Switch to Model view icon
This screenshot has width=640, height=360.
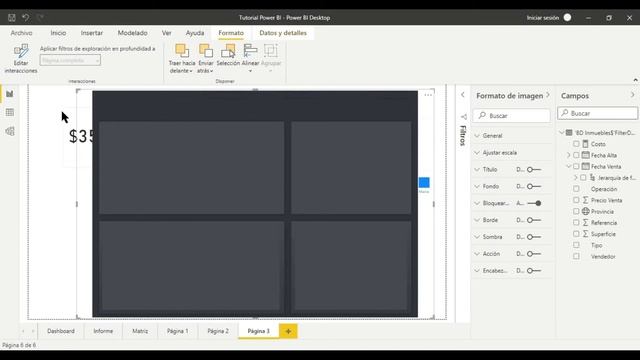[x=10, y=131]
